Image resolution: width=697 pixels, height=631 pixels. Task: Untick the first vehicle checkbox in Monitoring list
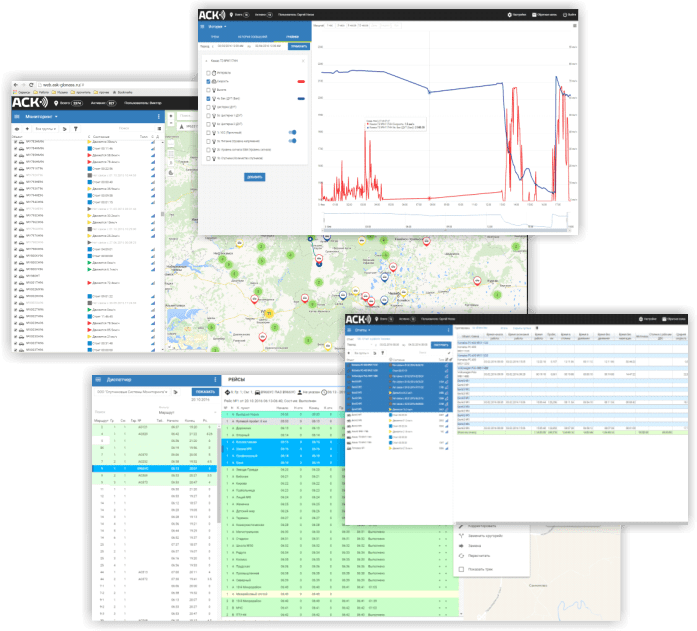[16, 142]
